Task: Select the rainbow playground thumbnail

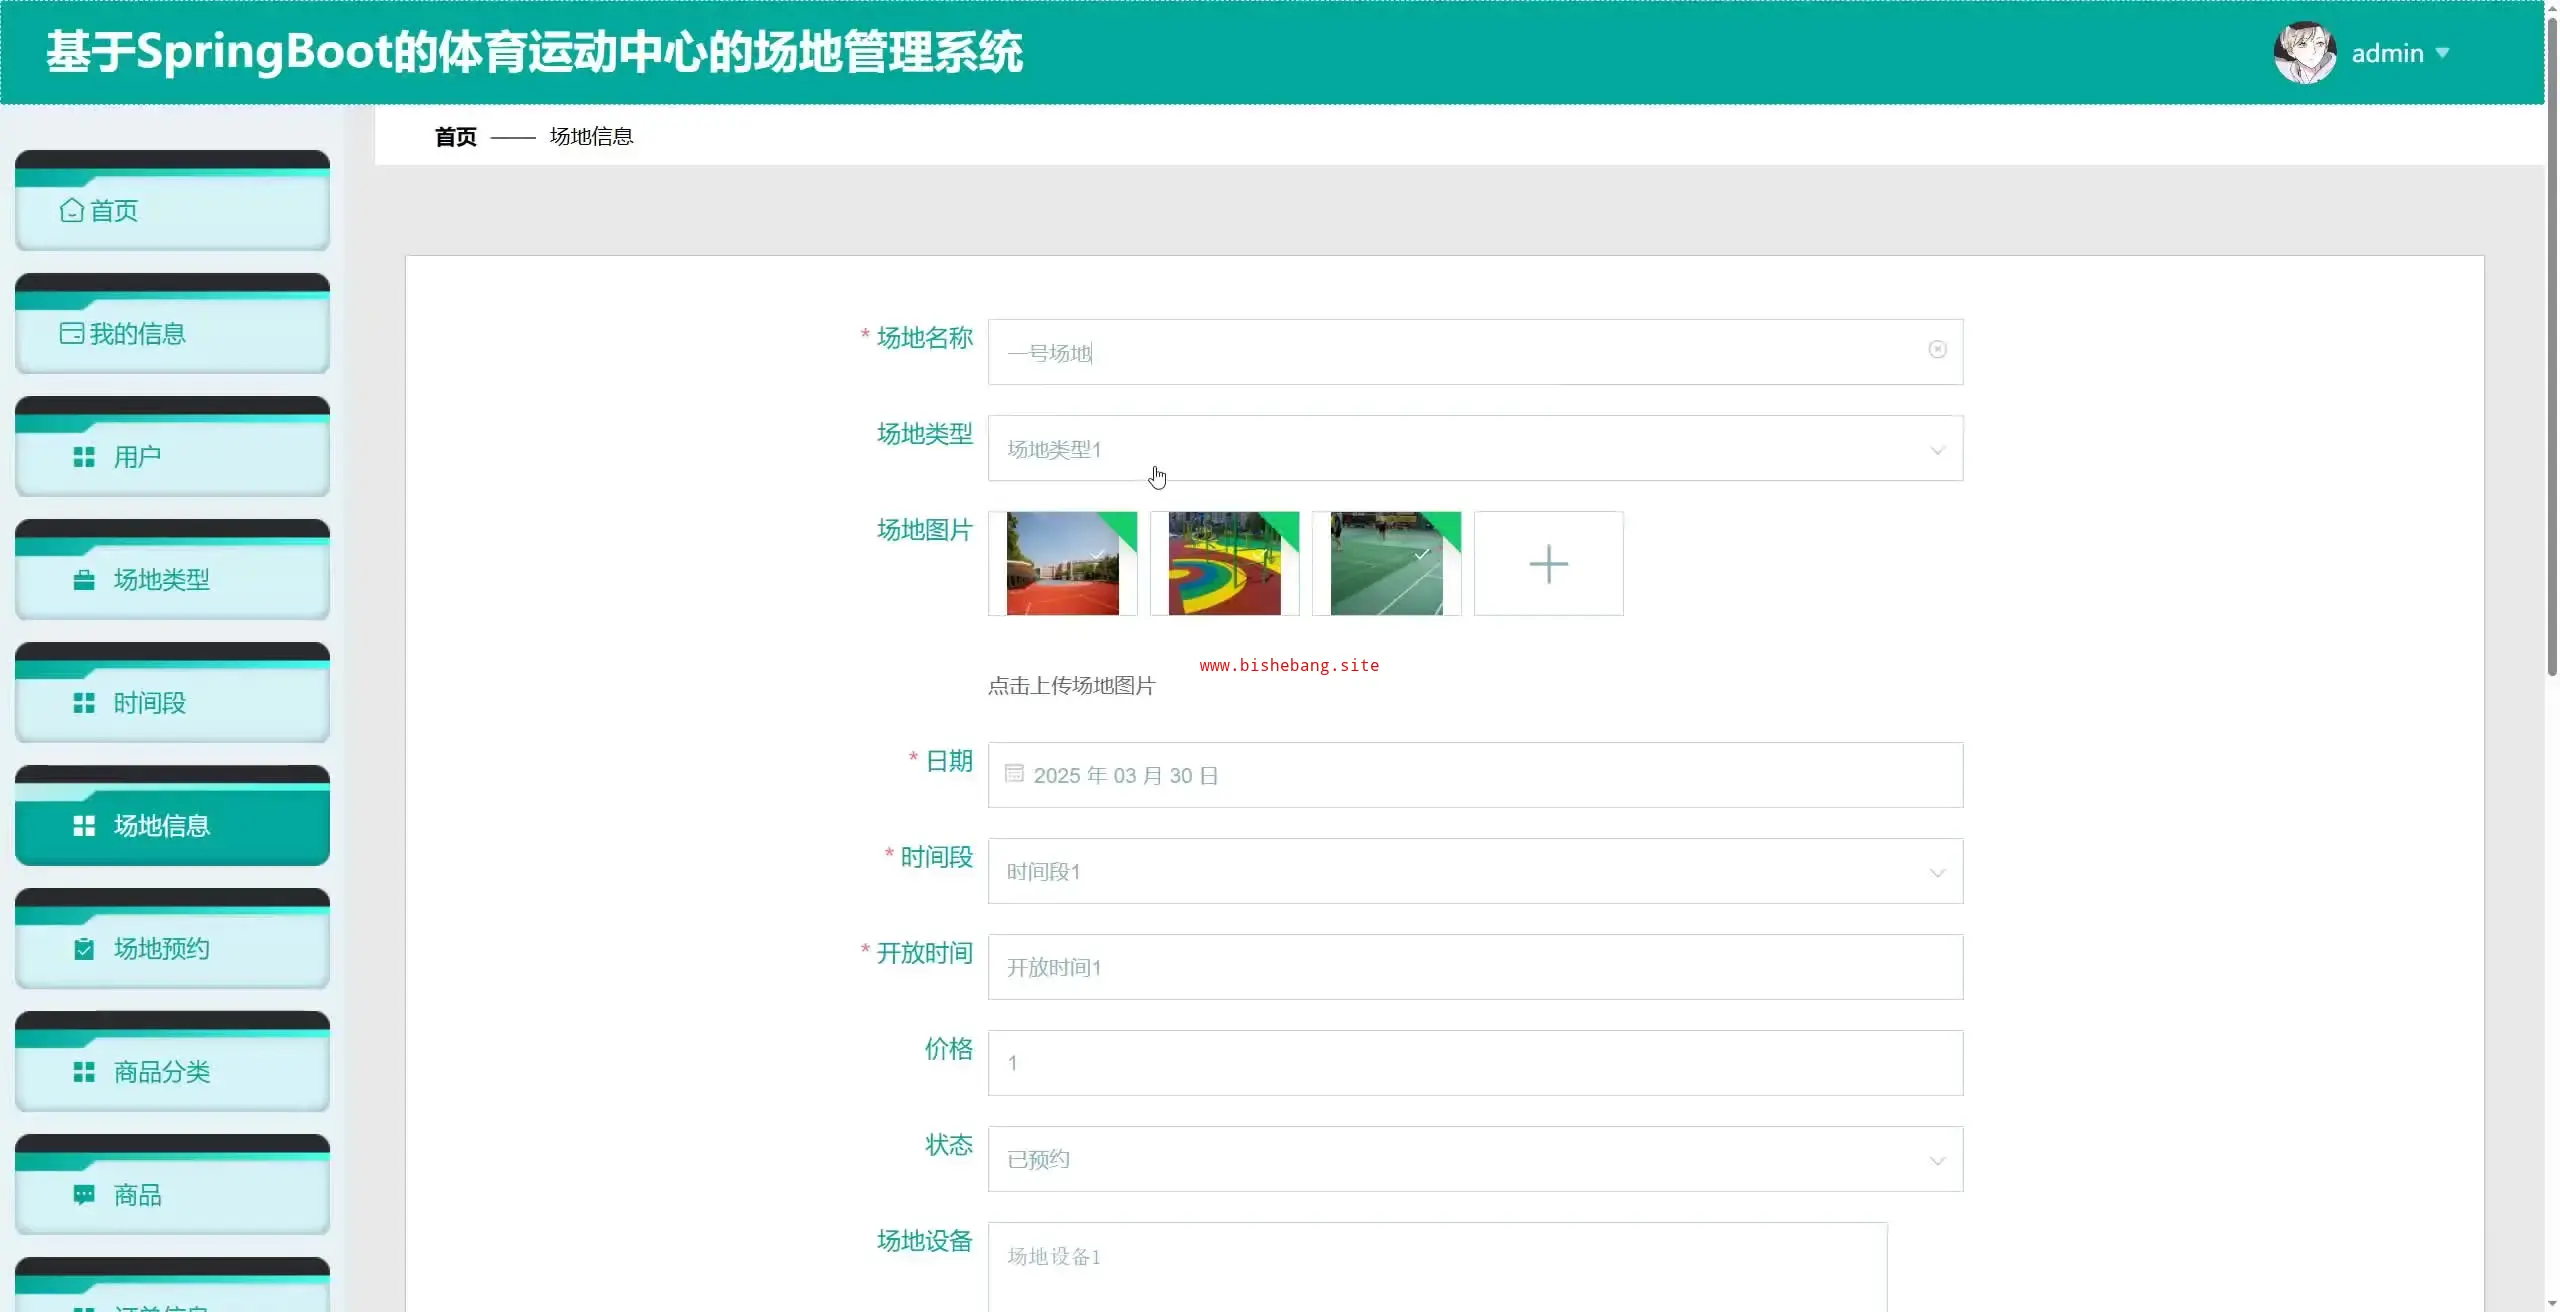Action: coord(1224,564)
